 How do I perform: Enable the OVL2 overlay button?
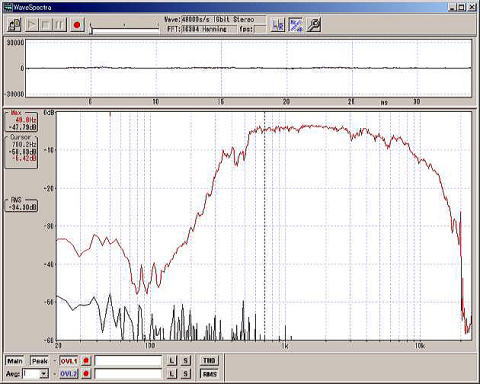click(69, 374)
